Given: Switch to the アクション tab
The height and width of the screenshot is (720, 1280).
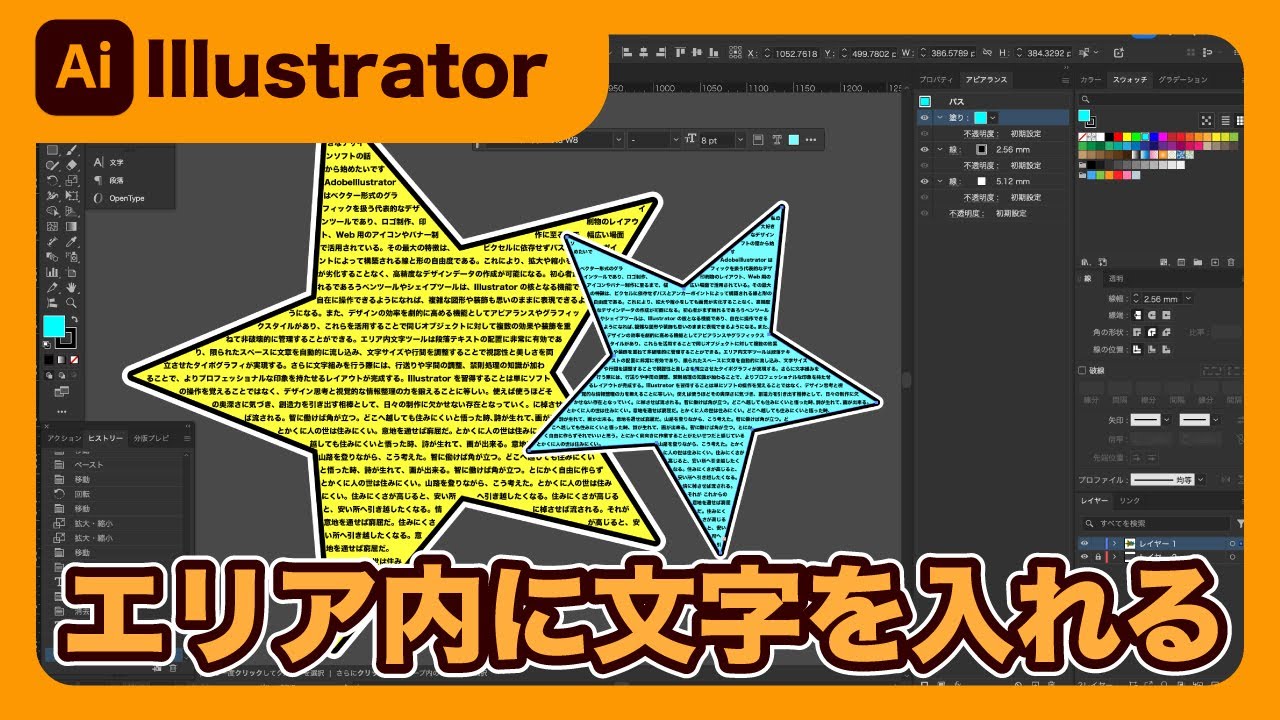Looking at the screenshot, I should point(64,438).
